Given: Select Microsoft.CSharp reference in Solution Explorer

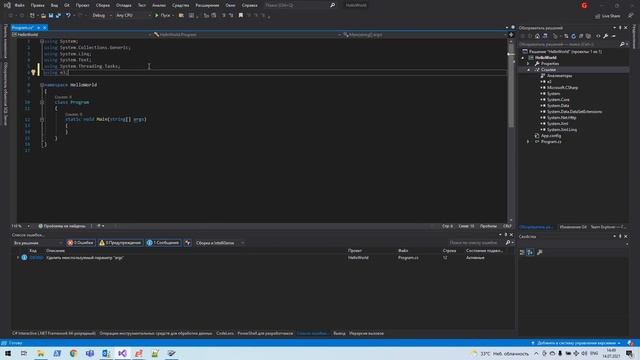Looking at the screenshot, I should (x=562, y=88).
